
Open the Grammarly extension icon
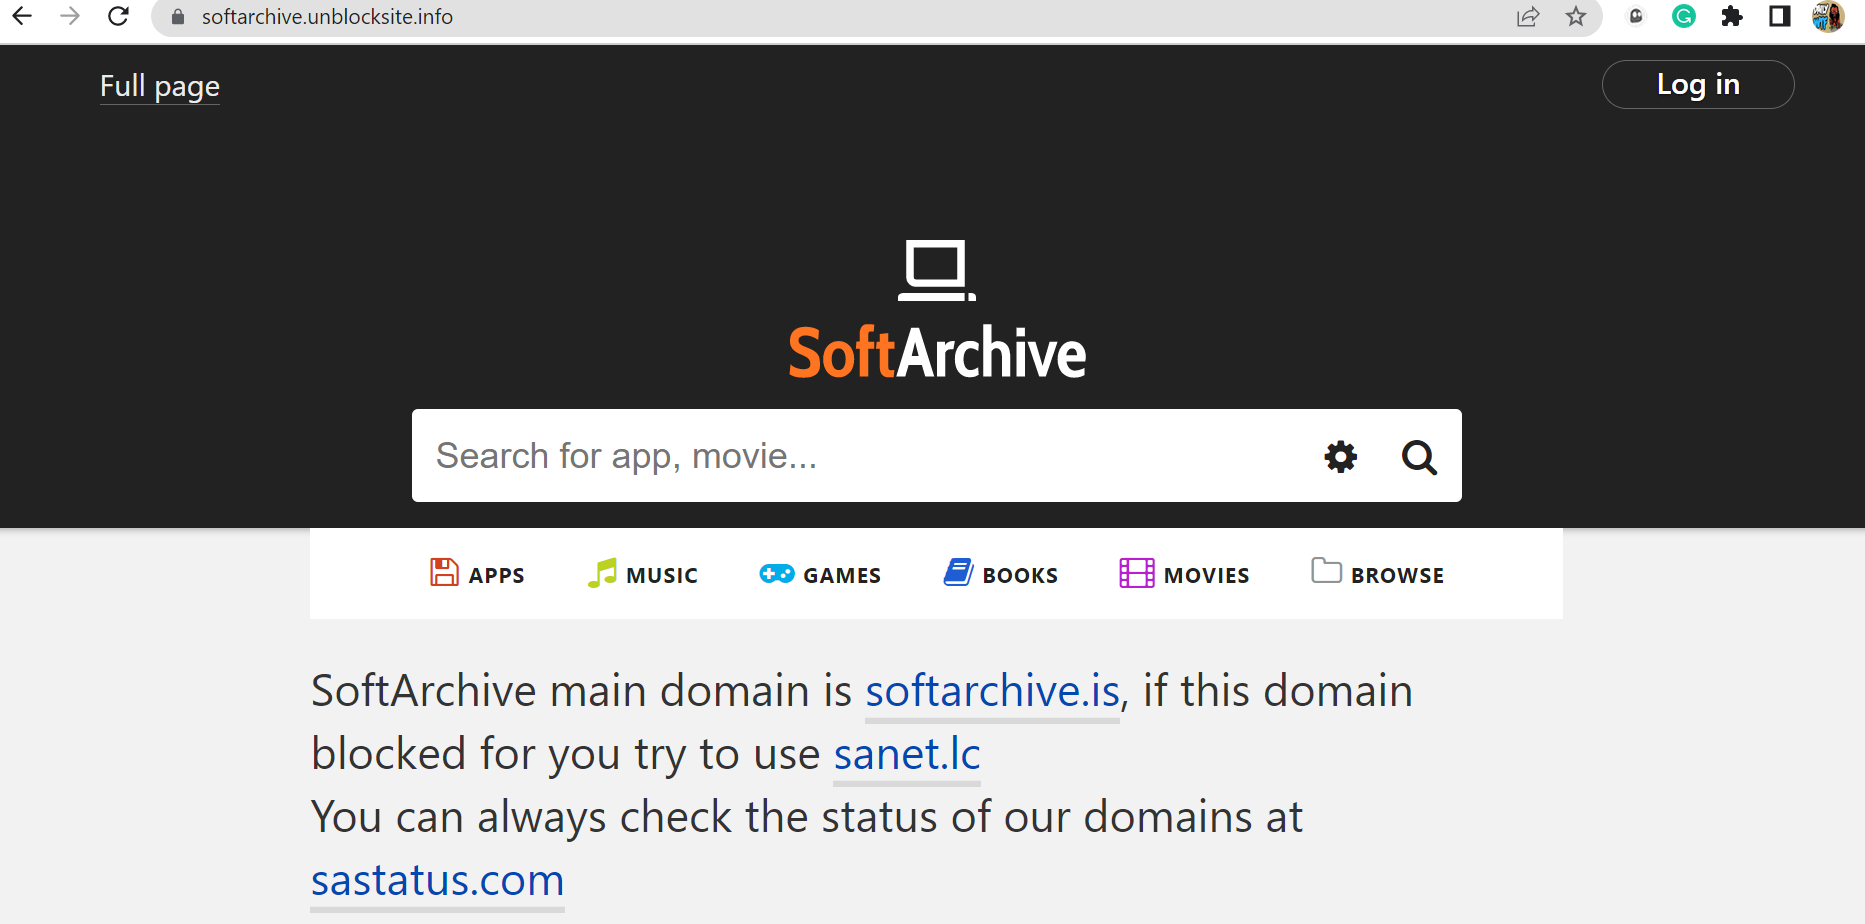click(1683, 17)
